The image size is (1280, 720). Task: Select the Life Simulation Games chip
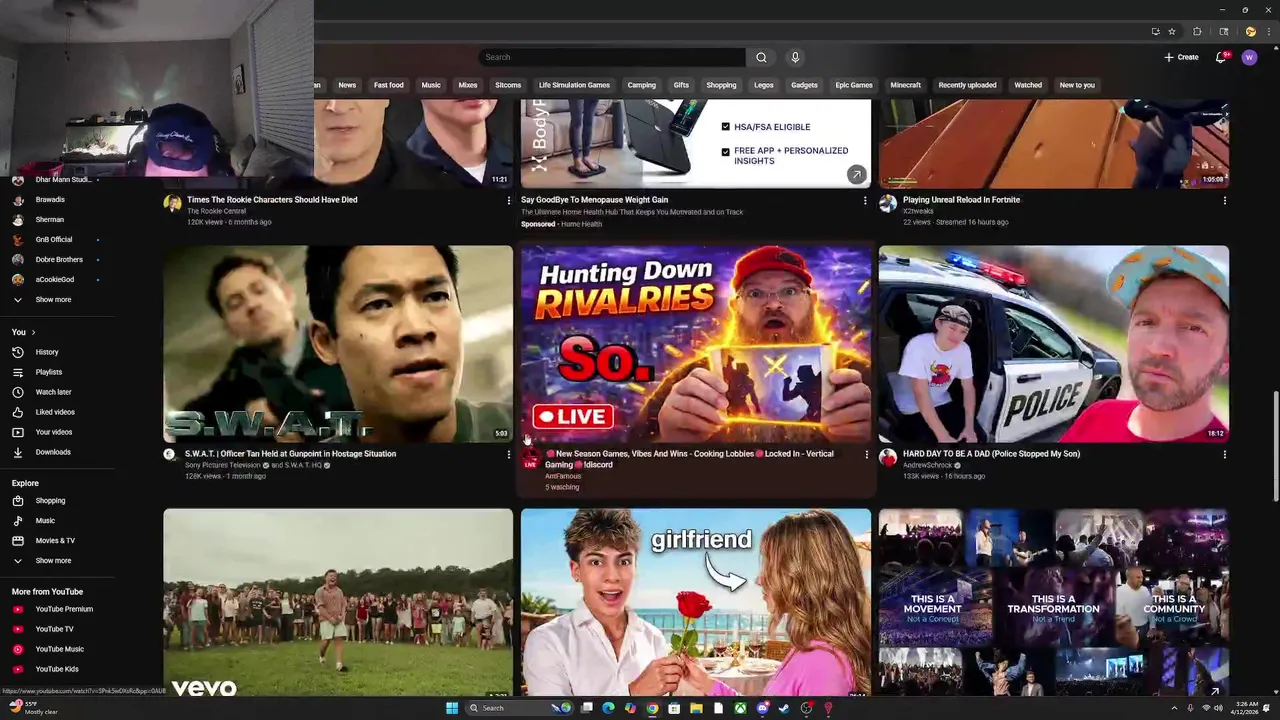pos(574,85)
